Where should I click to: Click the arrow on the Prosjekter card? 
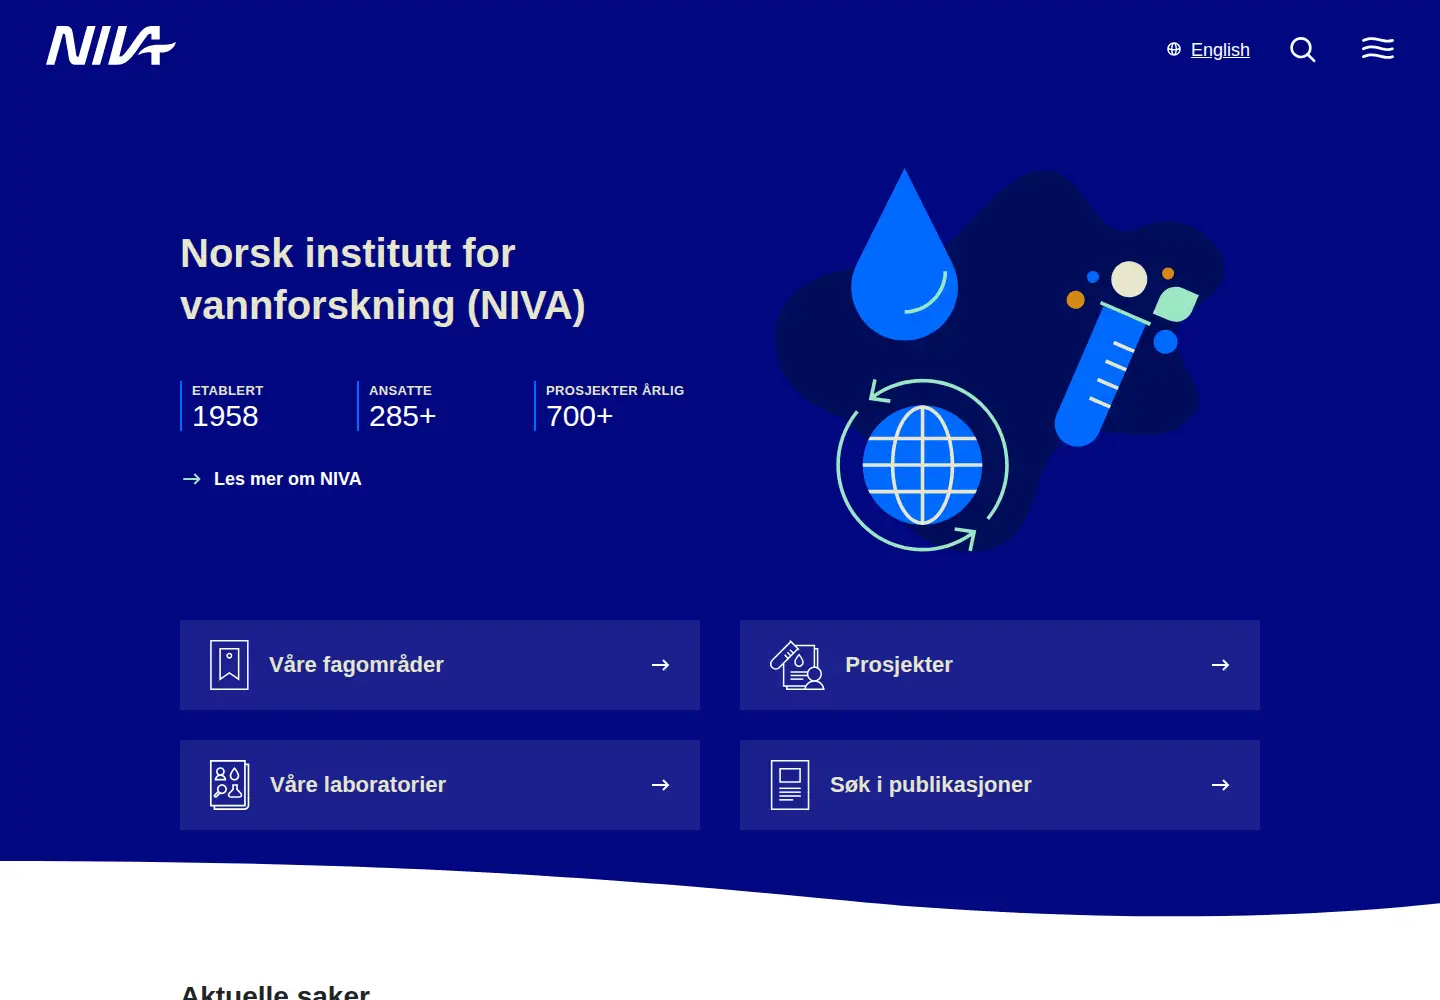1220,665
